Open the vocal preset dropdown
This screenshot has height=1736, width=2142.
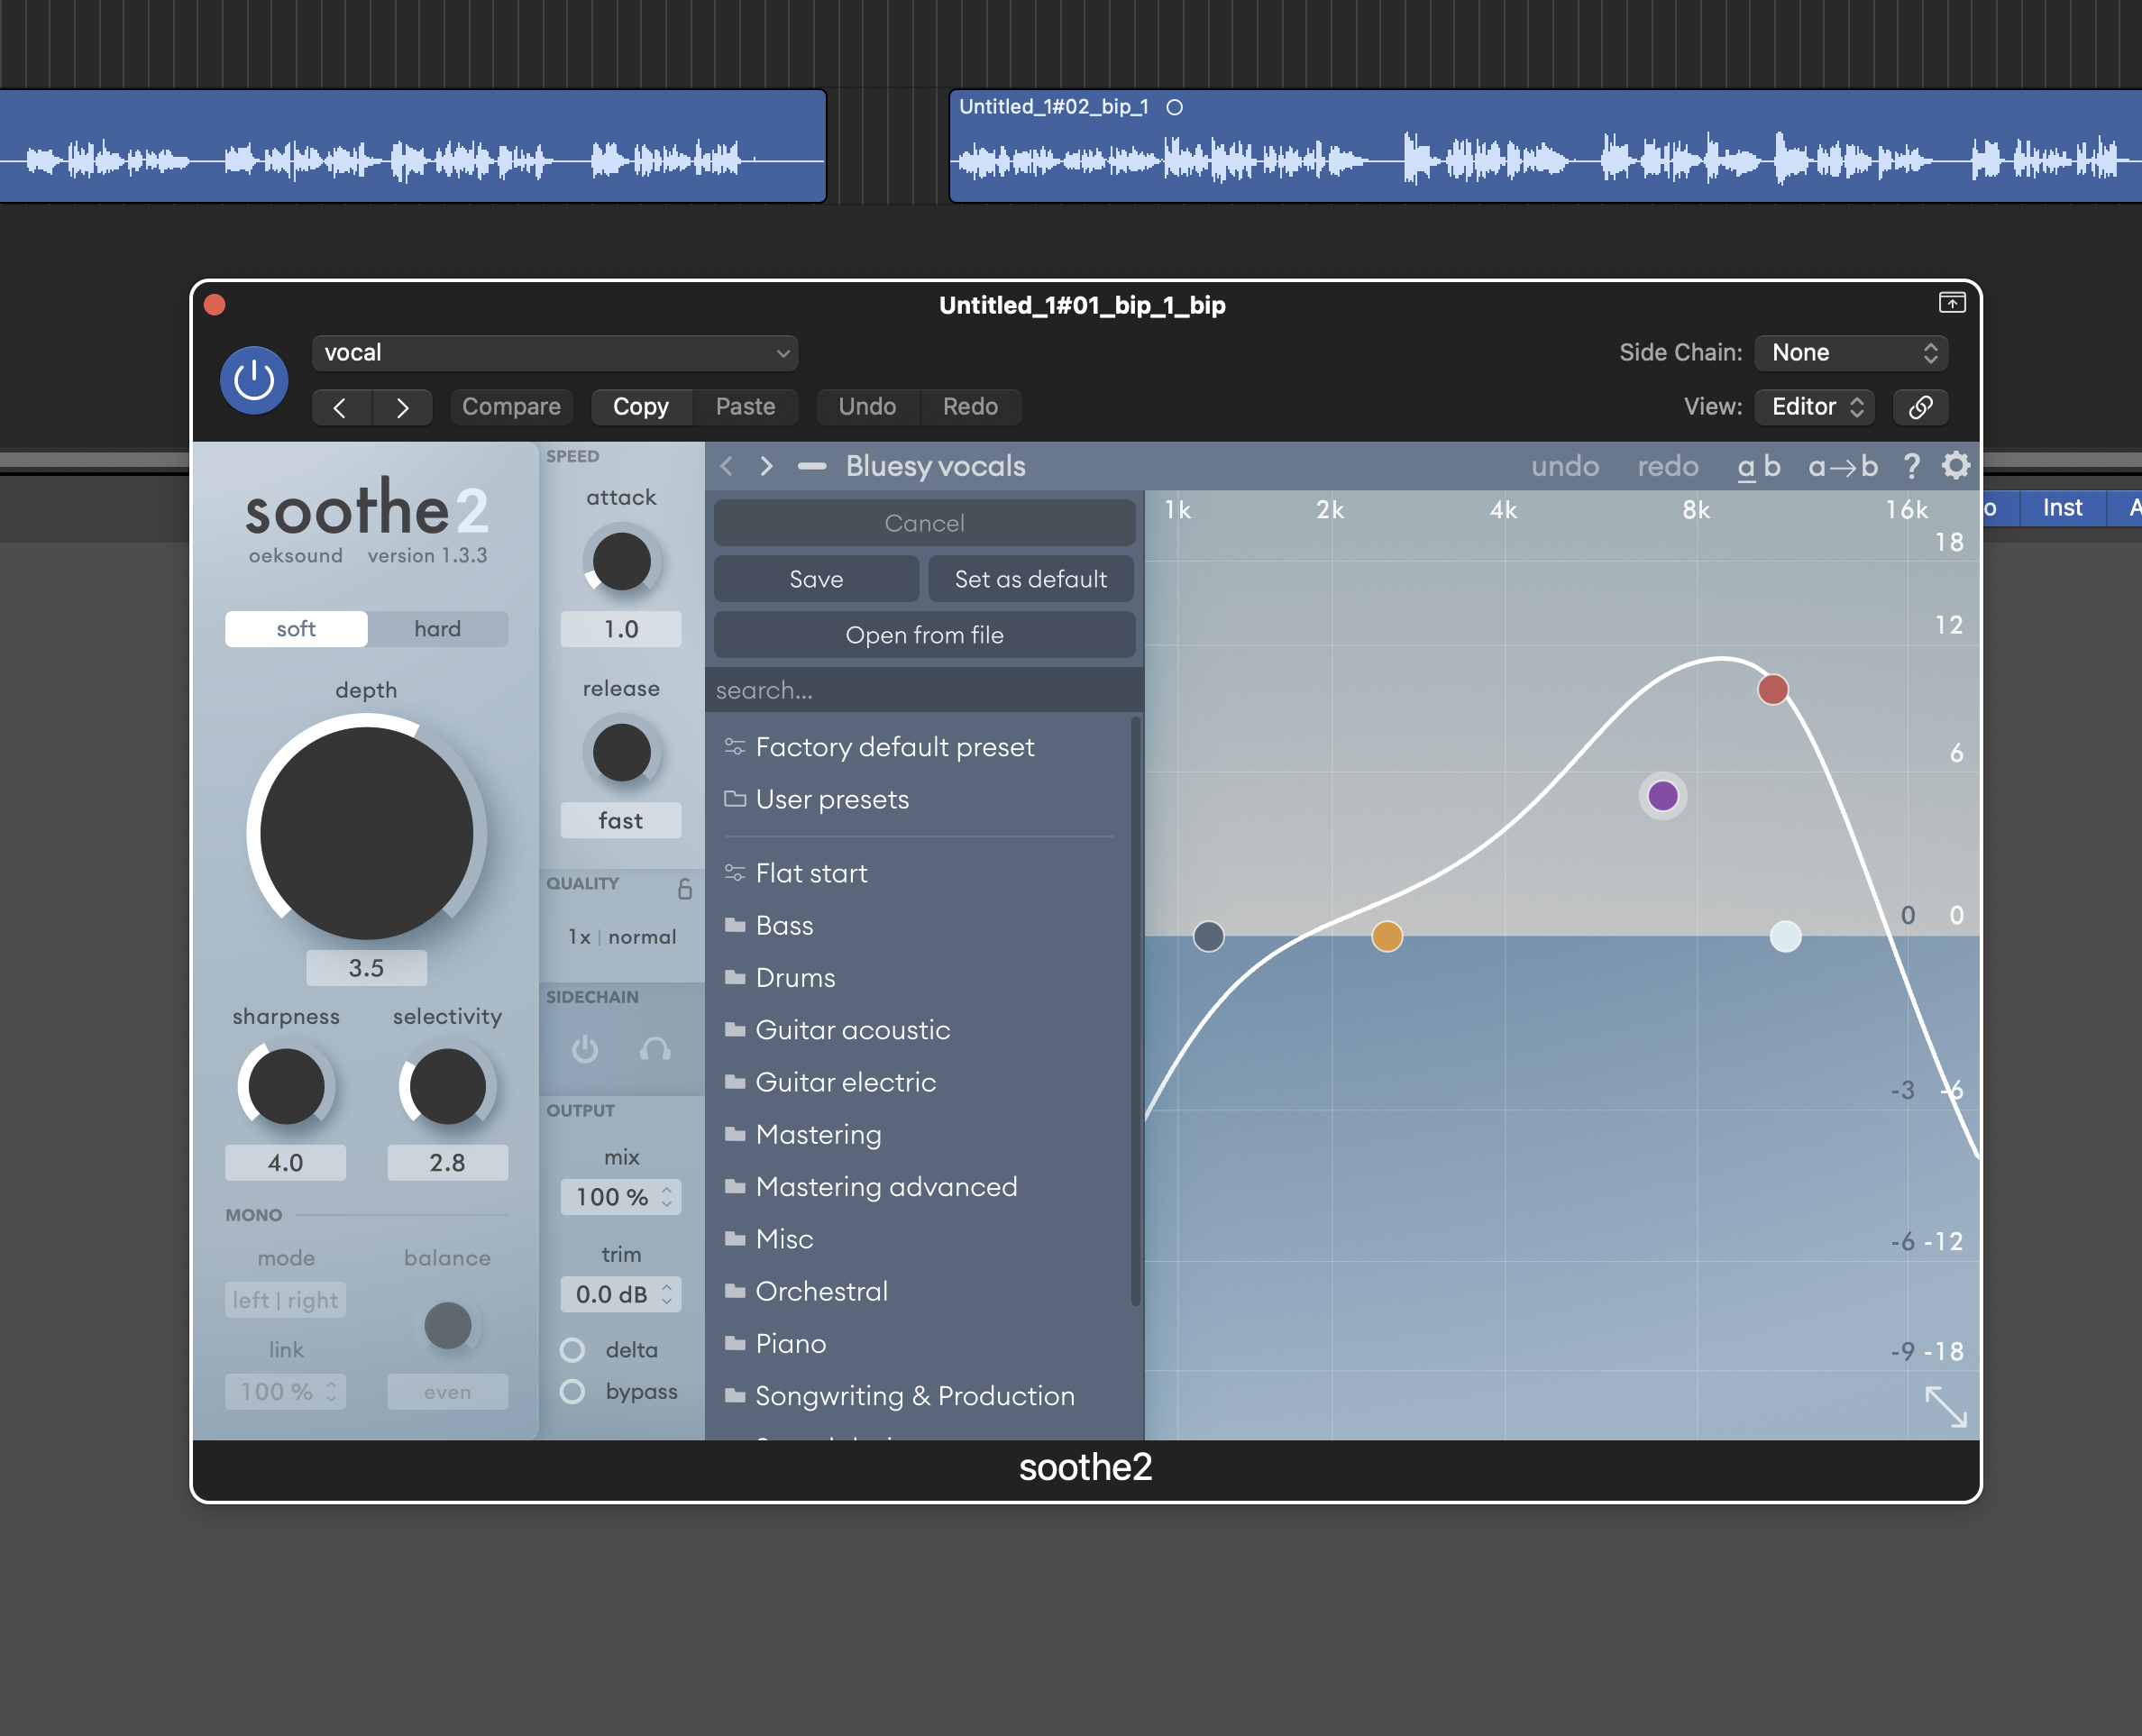coord(555,353)
